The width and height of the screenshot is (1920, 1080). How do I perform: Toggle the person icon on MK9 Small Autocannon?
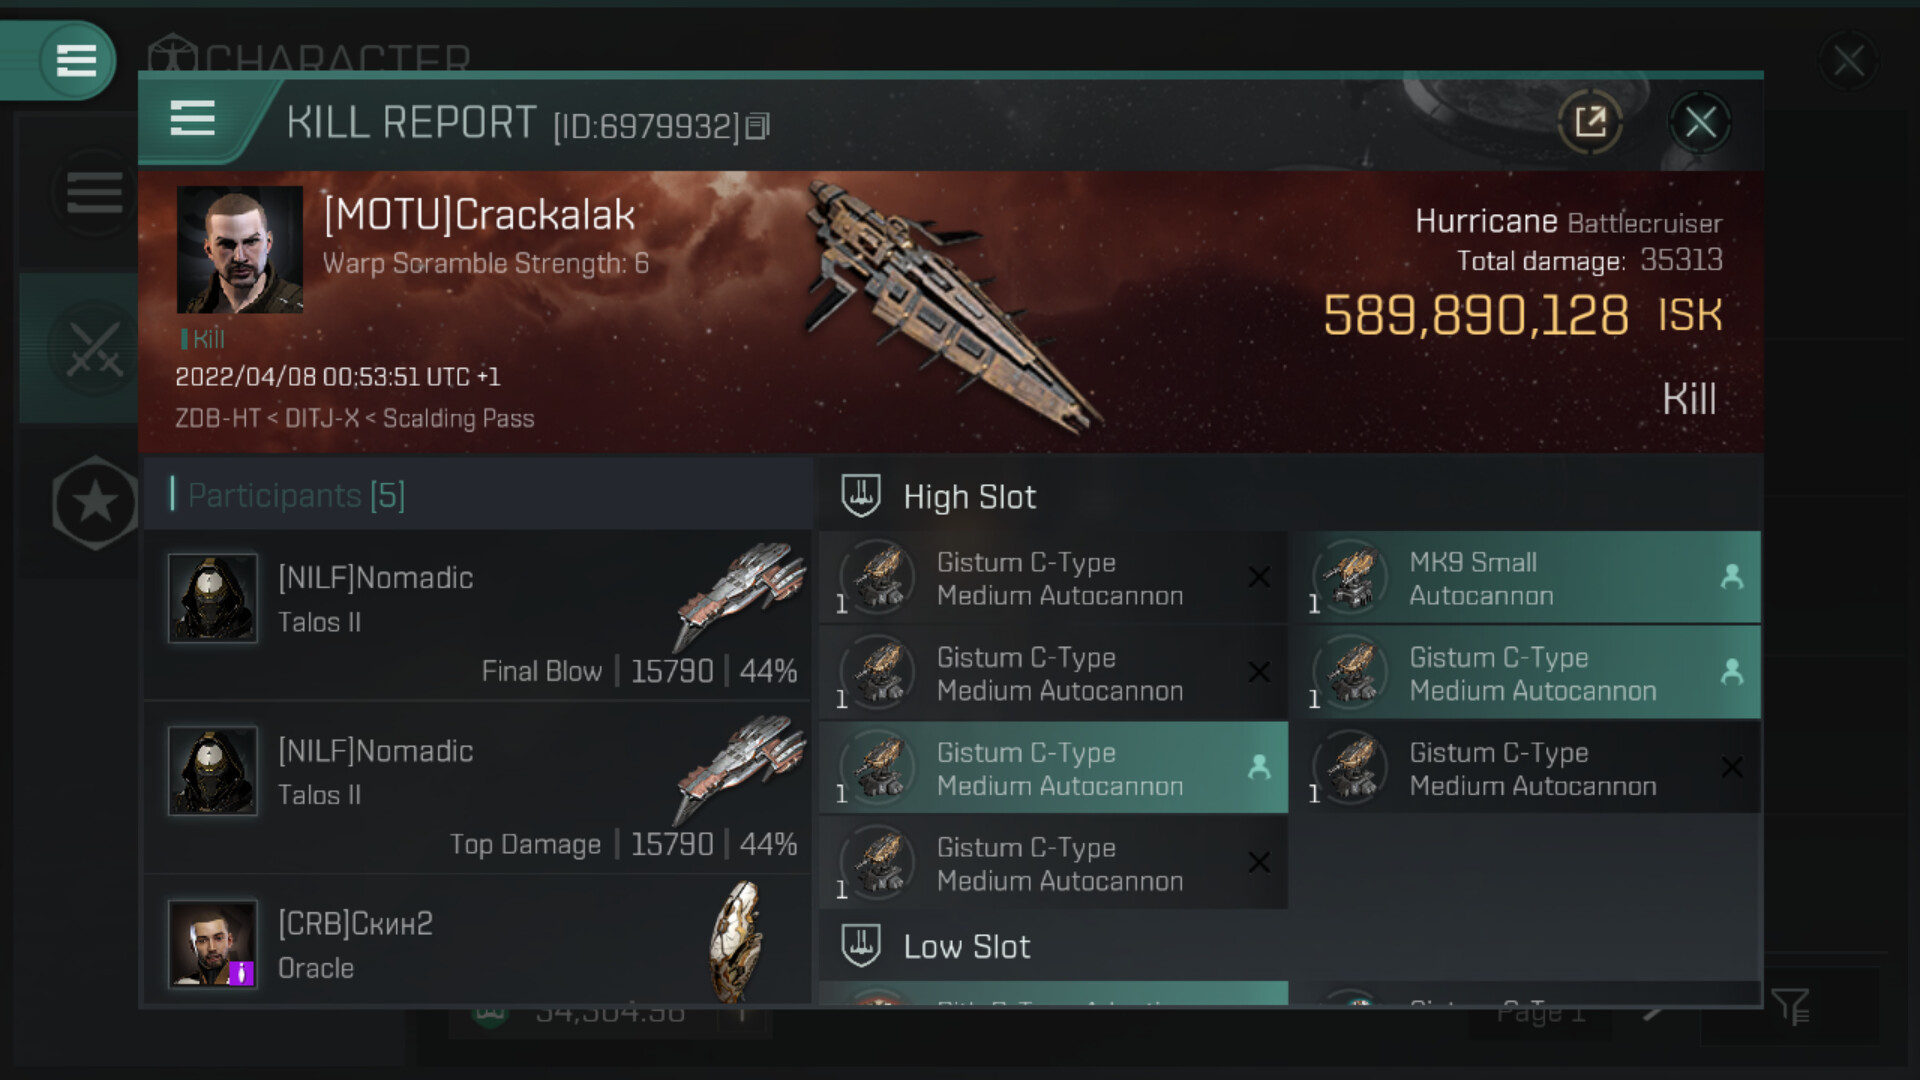[x=1732, y=577]
